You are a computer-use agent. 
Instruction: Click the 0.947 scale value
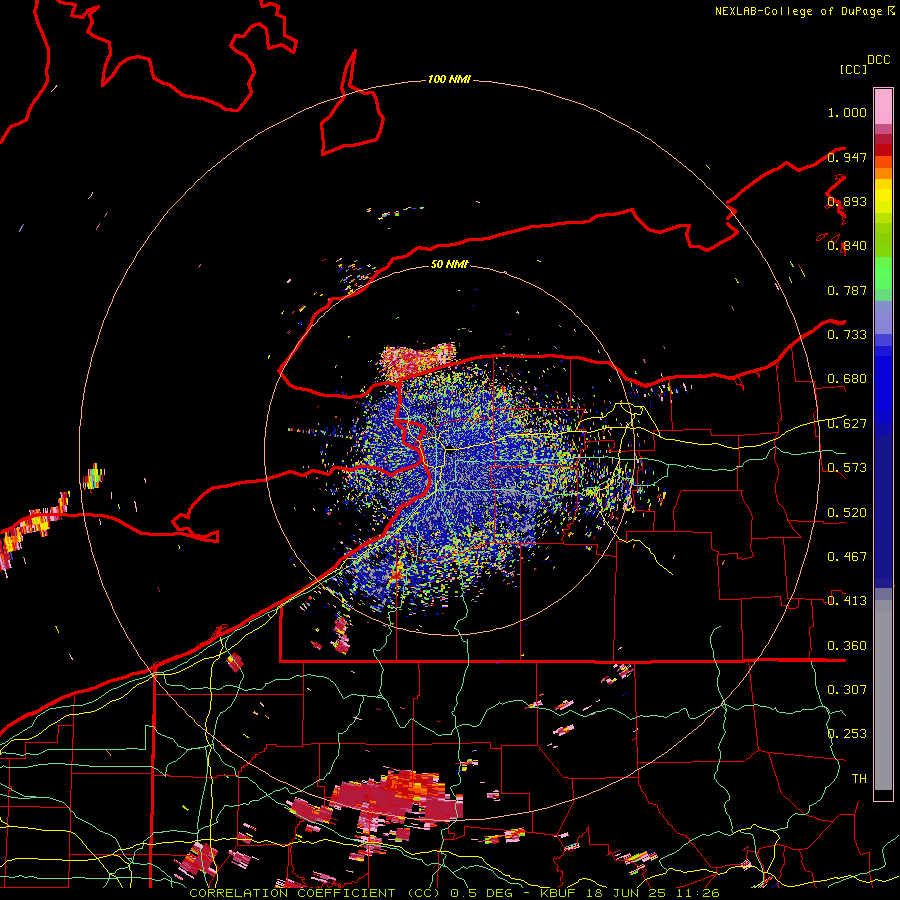847,157
